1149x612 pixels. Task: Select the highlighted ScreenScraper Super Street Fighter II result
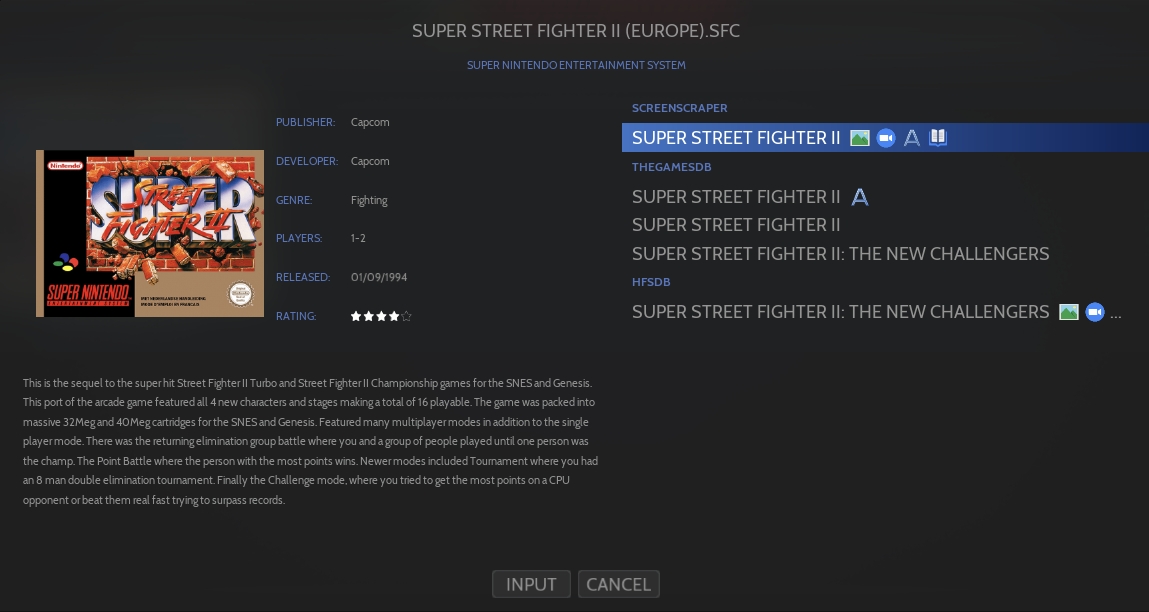coord(736,138)
